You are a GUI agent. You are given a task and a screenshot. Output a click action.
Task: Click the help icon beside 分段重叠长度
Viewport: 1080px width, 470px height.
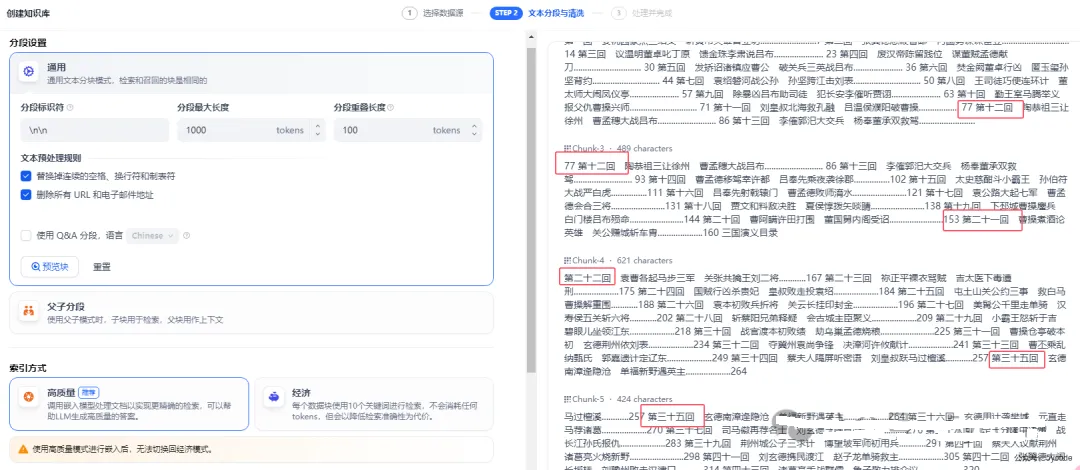click(x=391, y=108)
